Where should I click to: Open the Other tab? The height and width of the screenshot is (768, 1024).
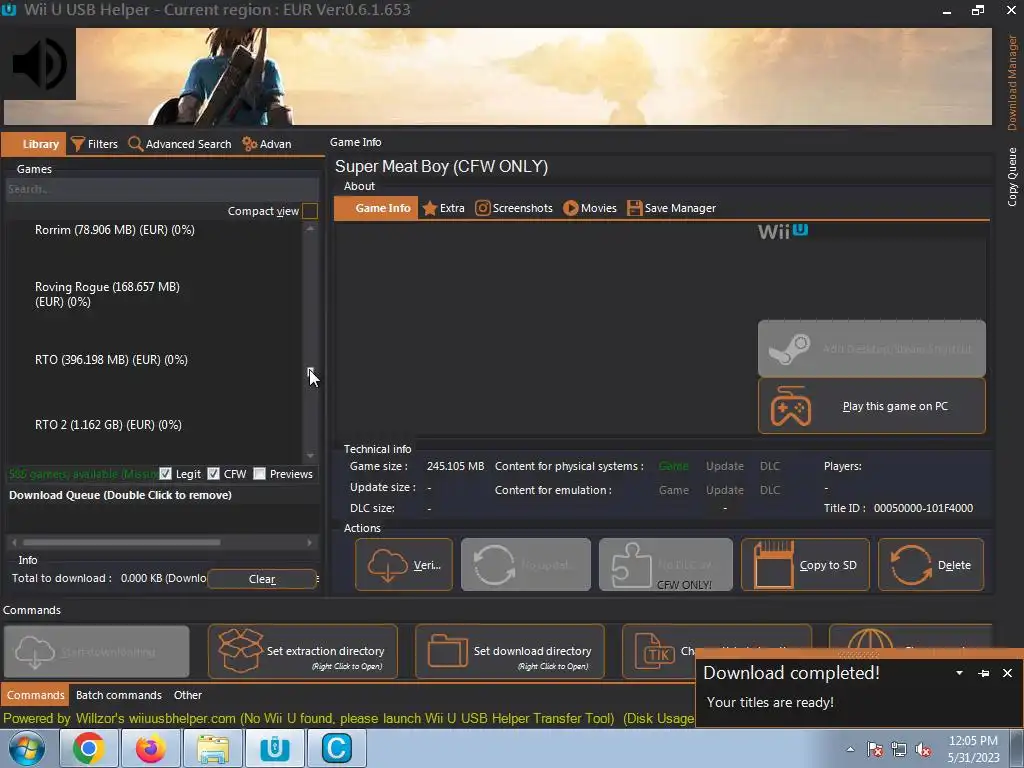pos(187,695)
